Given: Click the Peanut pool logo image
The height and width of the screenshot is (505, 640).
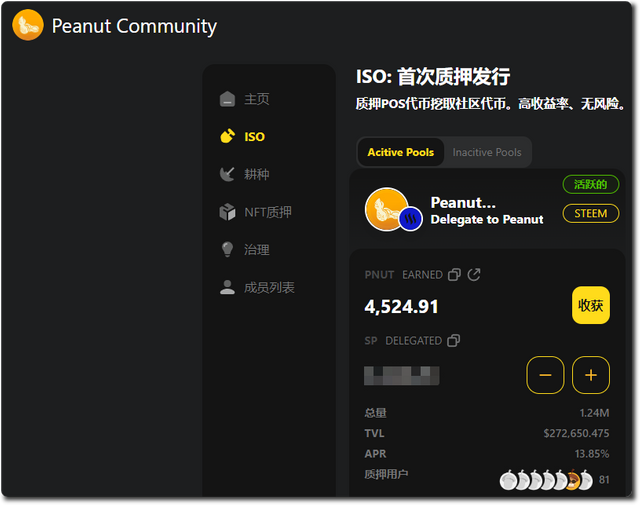Looking at the screenshot, I should click(386, 209).
